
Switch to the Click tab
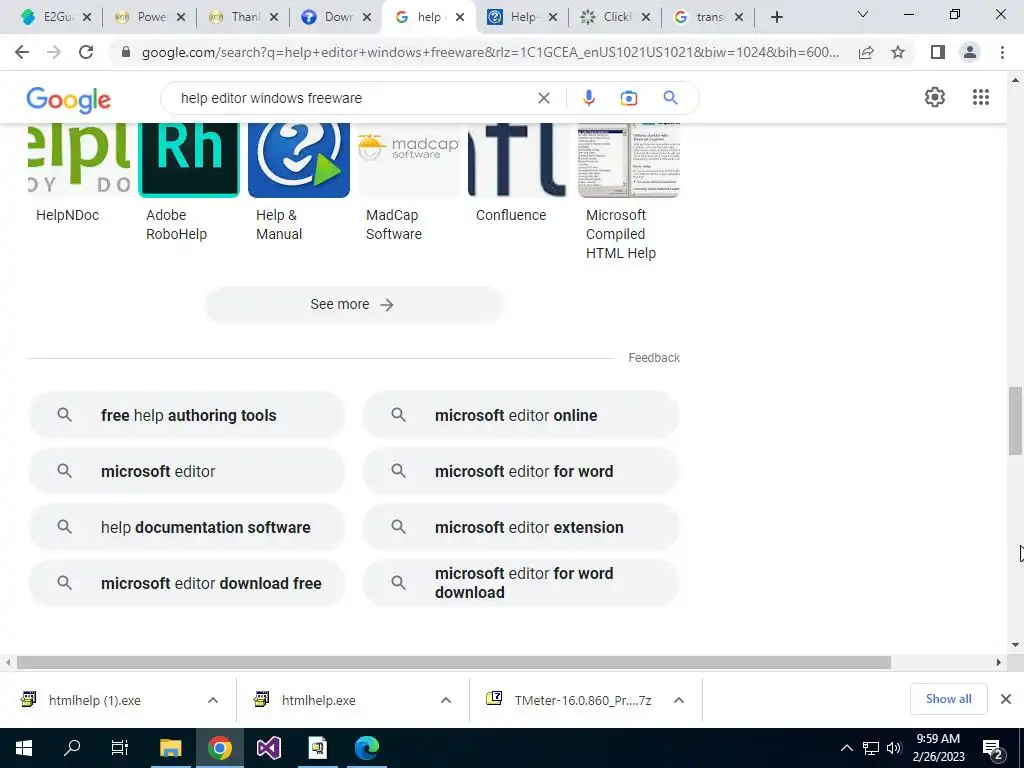(x=616, y=17)
